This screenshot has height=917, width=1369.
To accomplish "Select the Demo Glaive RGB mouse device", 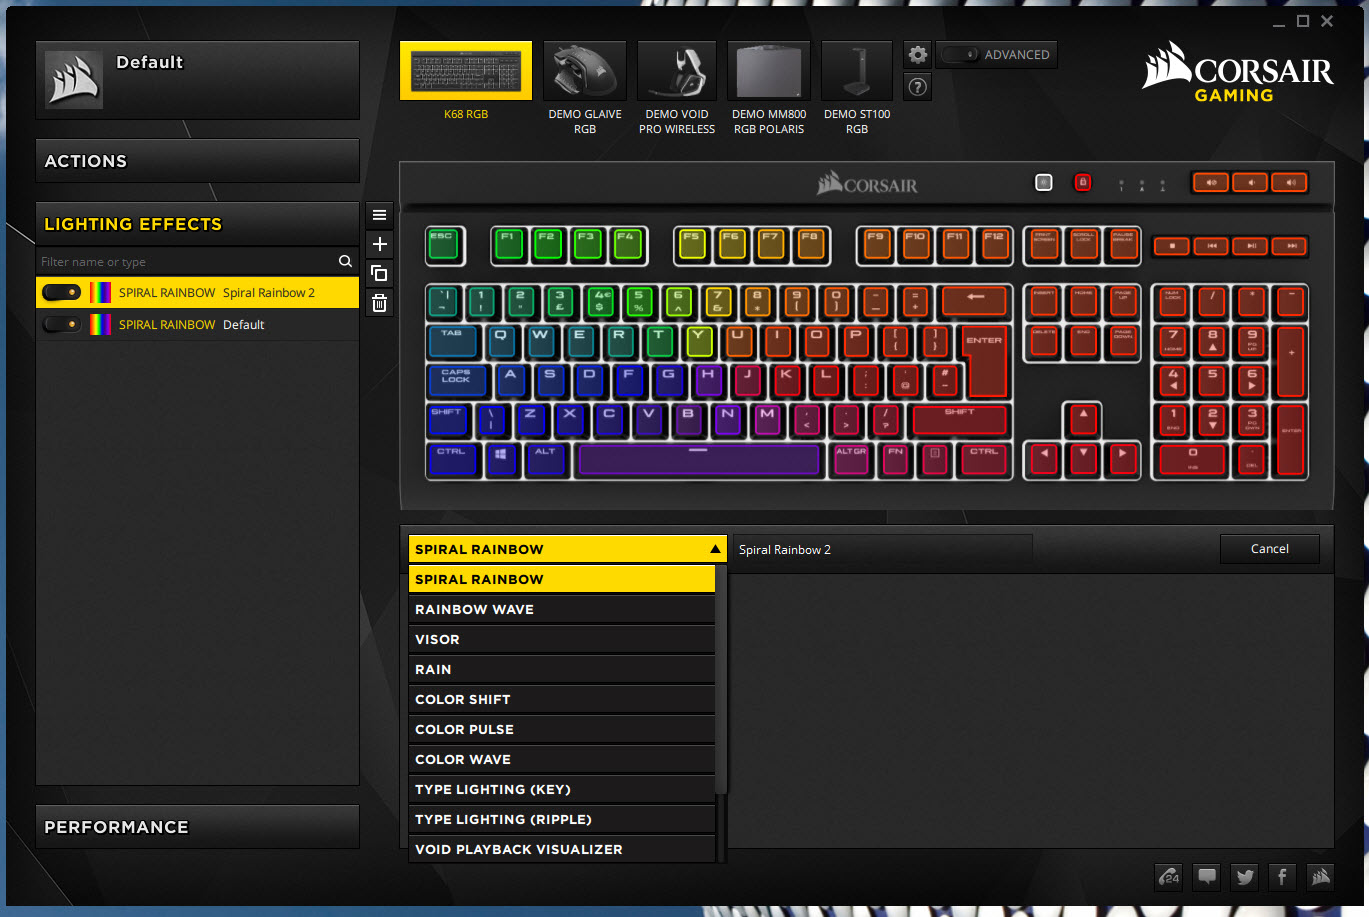I will pyautogui.click(x=585, y=71).
